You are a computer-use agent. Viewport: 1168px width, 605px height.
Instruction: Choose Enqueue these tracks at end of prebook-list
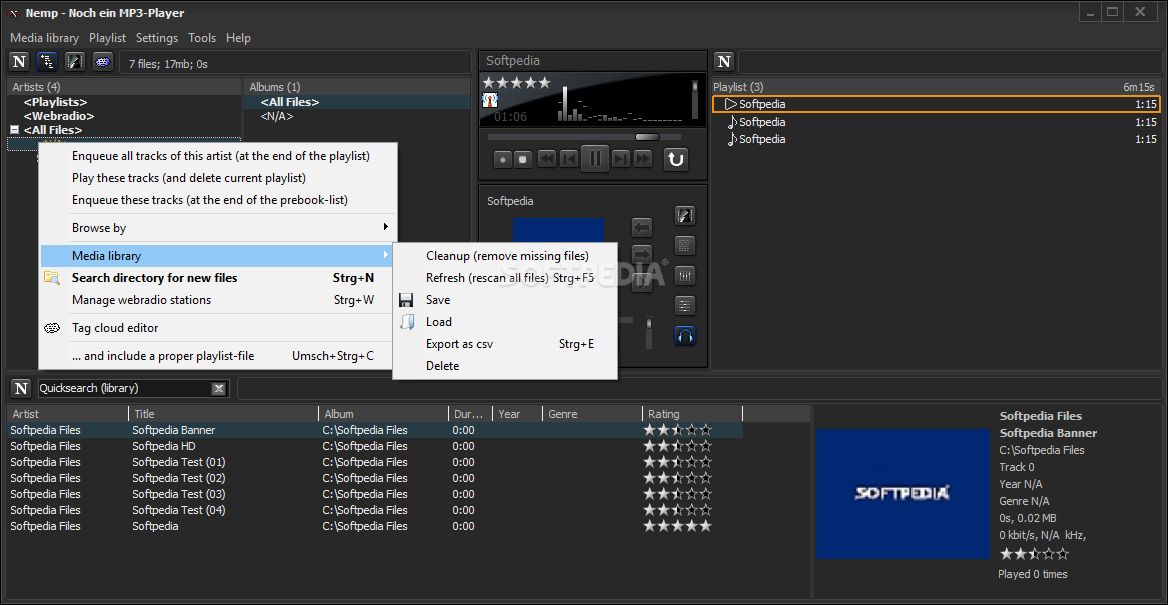pyautogui.click(x=218, y=200)
